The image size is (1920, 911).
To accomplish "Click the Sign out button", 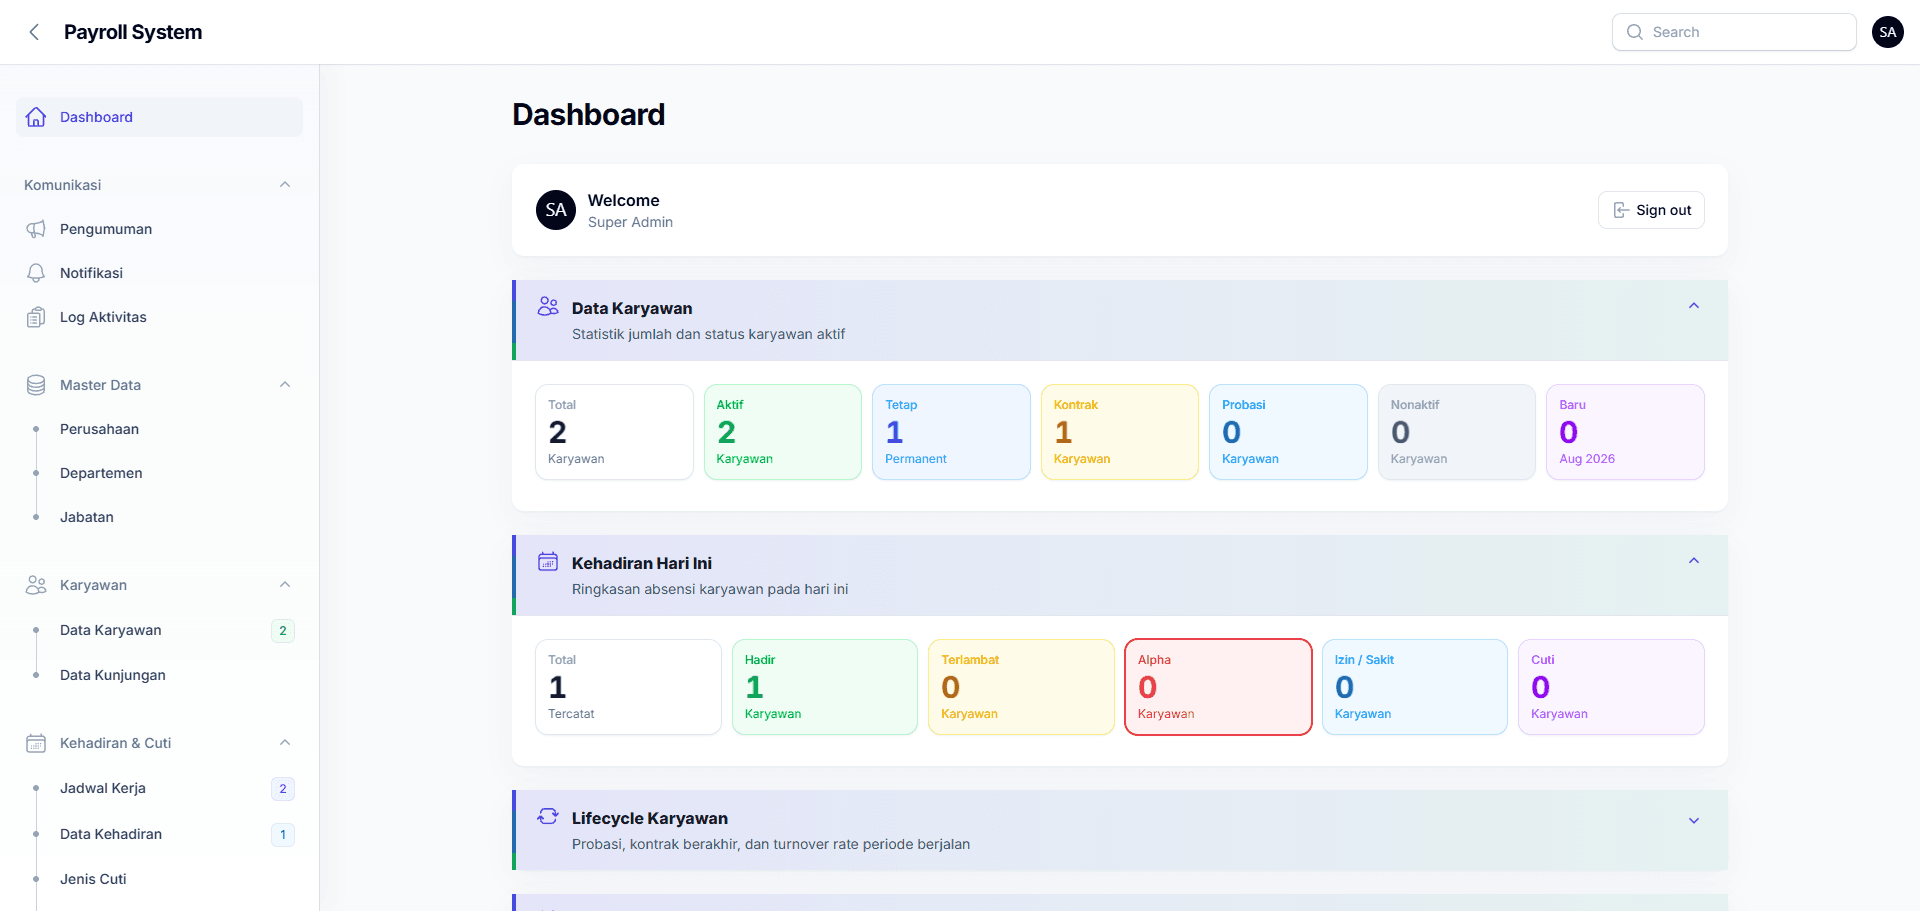I will pos(1651,210).
